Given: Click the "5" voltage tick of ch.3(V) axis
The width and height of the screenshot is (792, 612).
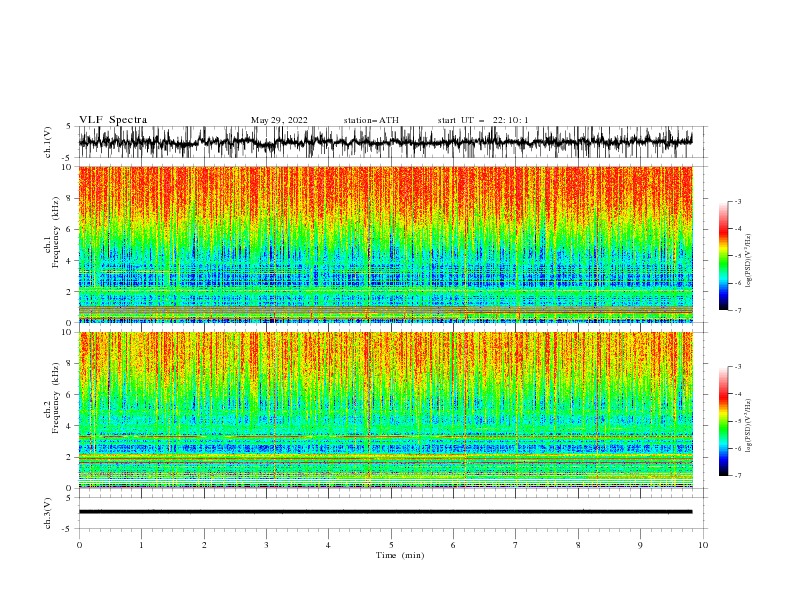Looking at the screenshot, I should click(69, 497).
